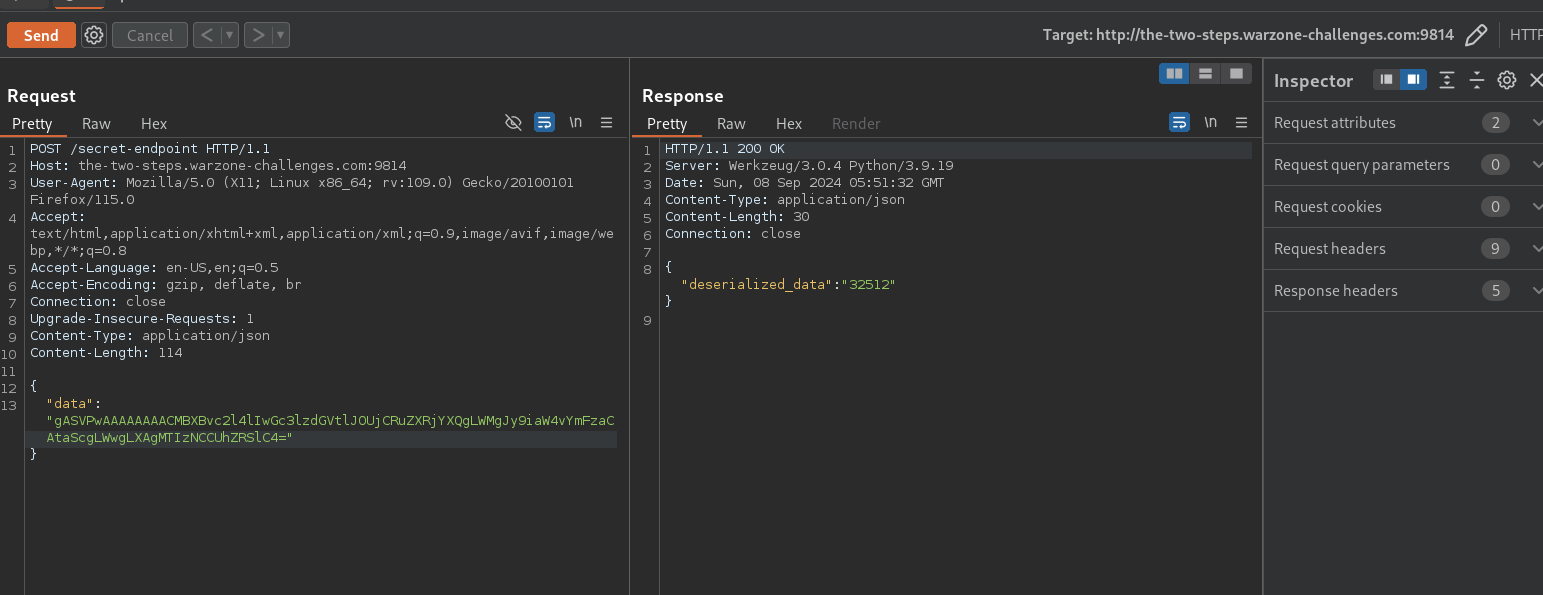Toggle non-printable \n characters in Request panel
Screen dimensions: 1543x595
[575, 122]
